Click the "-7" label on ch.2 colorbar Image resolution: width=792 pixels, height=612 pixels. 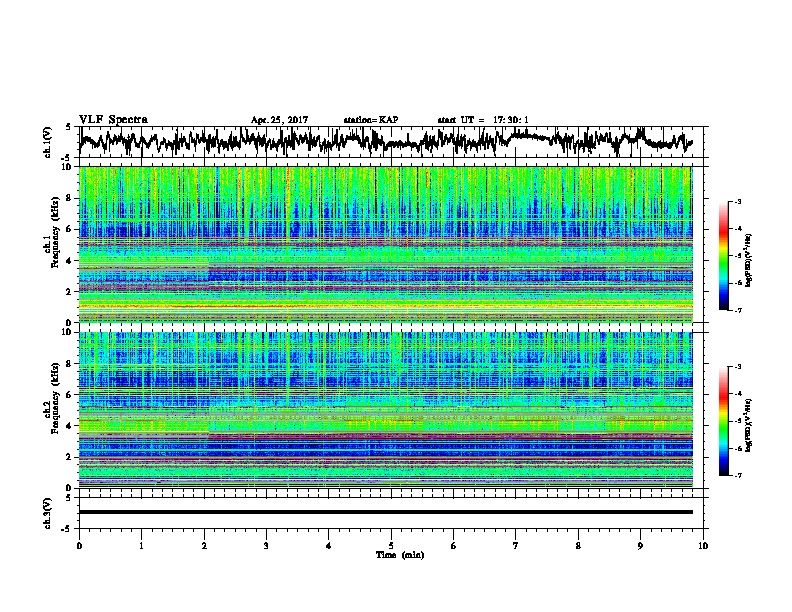click(737, 475)
